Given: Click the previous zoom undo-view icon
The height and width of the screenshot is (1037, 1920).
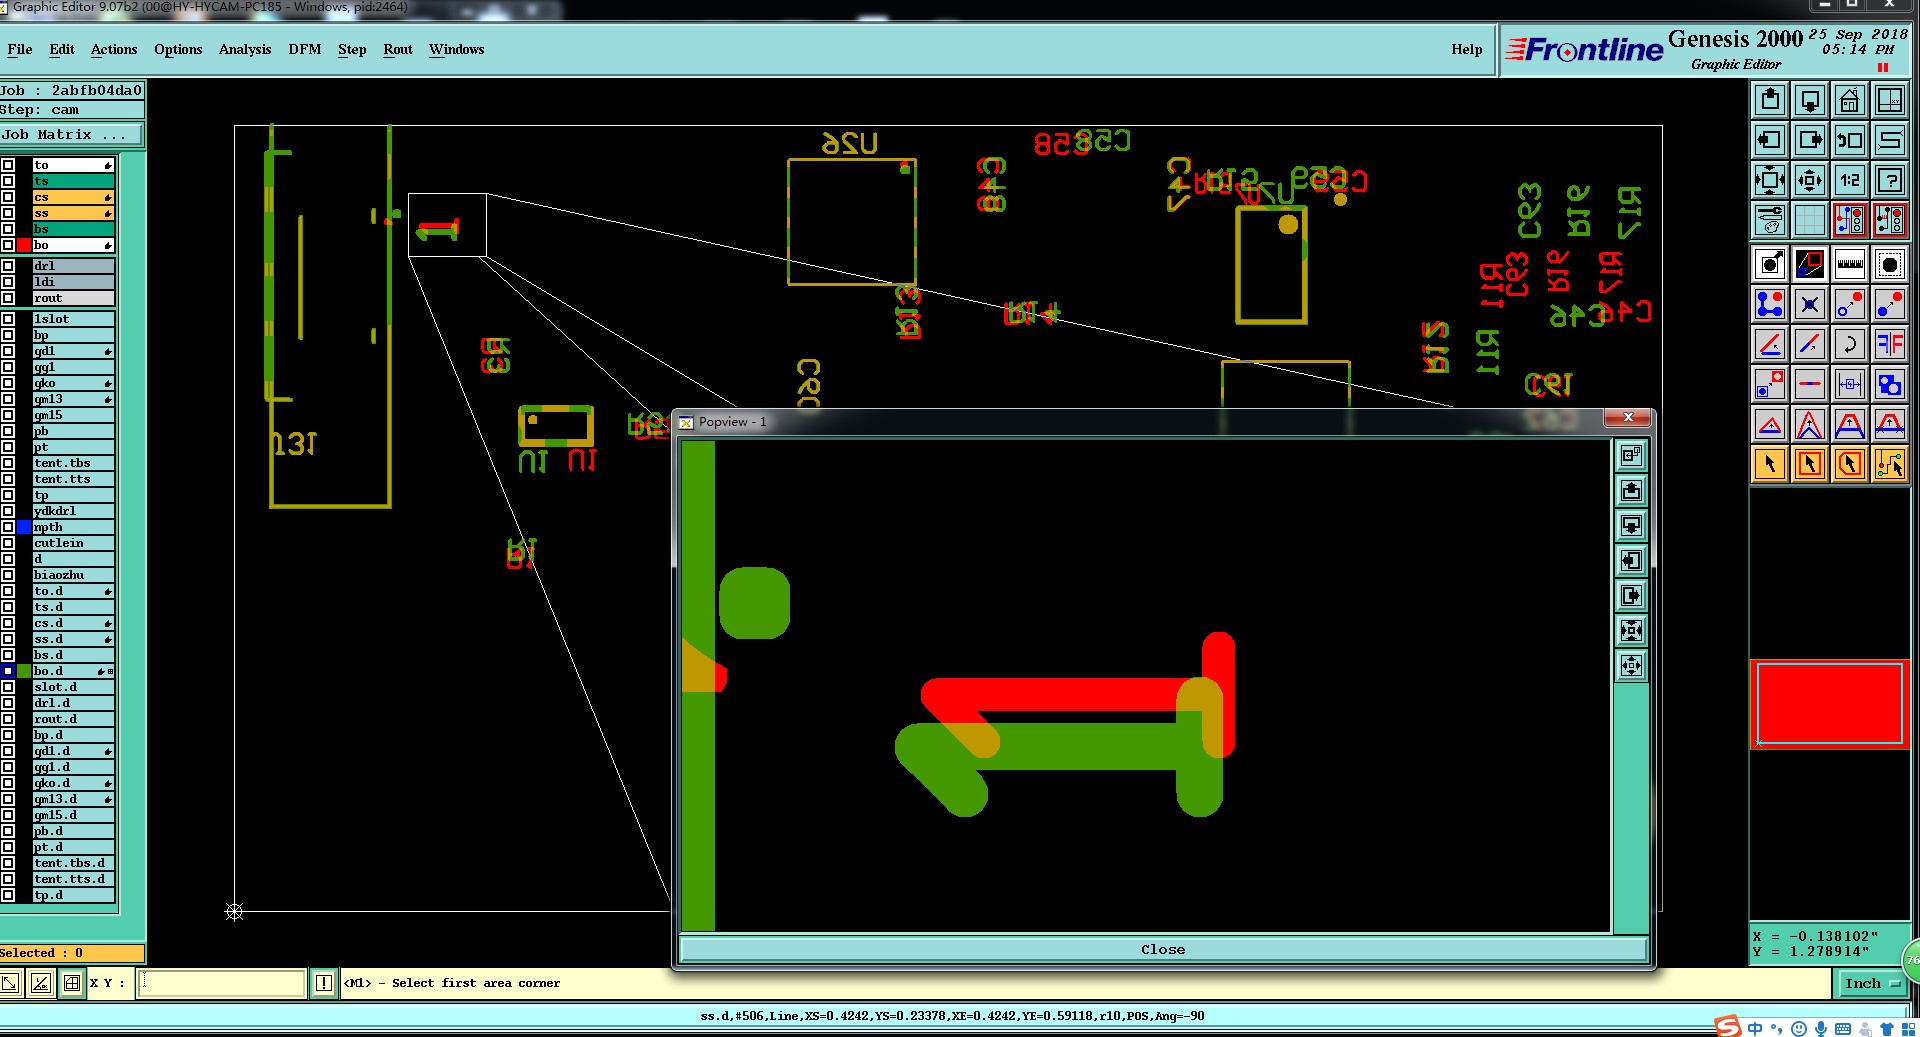Looking at the screenshot, I should [1850, 140].
